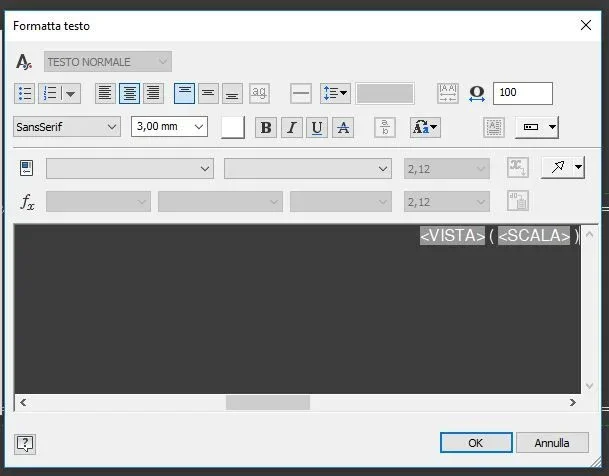Select bottom vertical justification

click(x=233, y=94)
